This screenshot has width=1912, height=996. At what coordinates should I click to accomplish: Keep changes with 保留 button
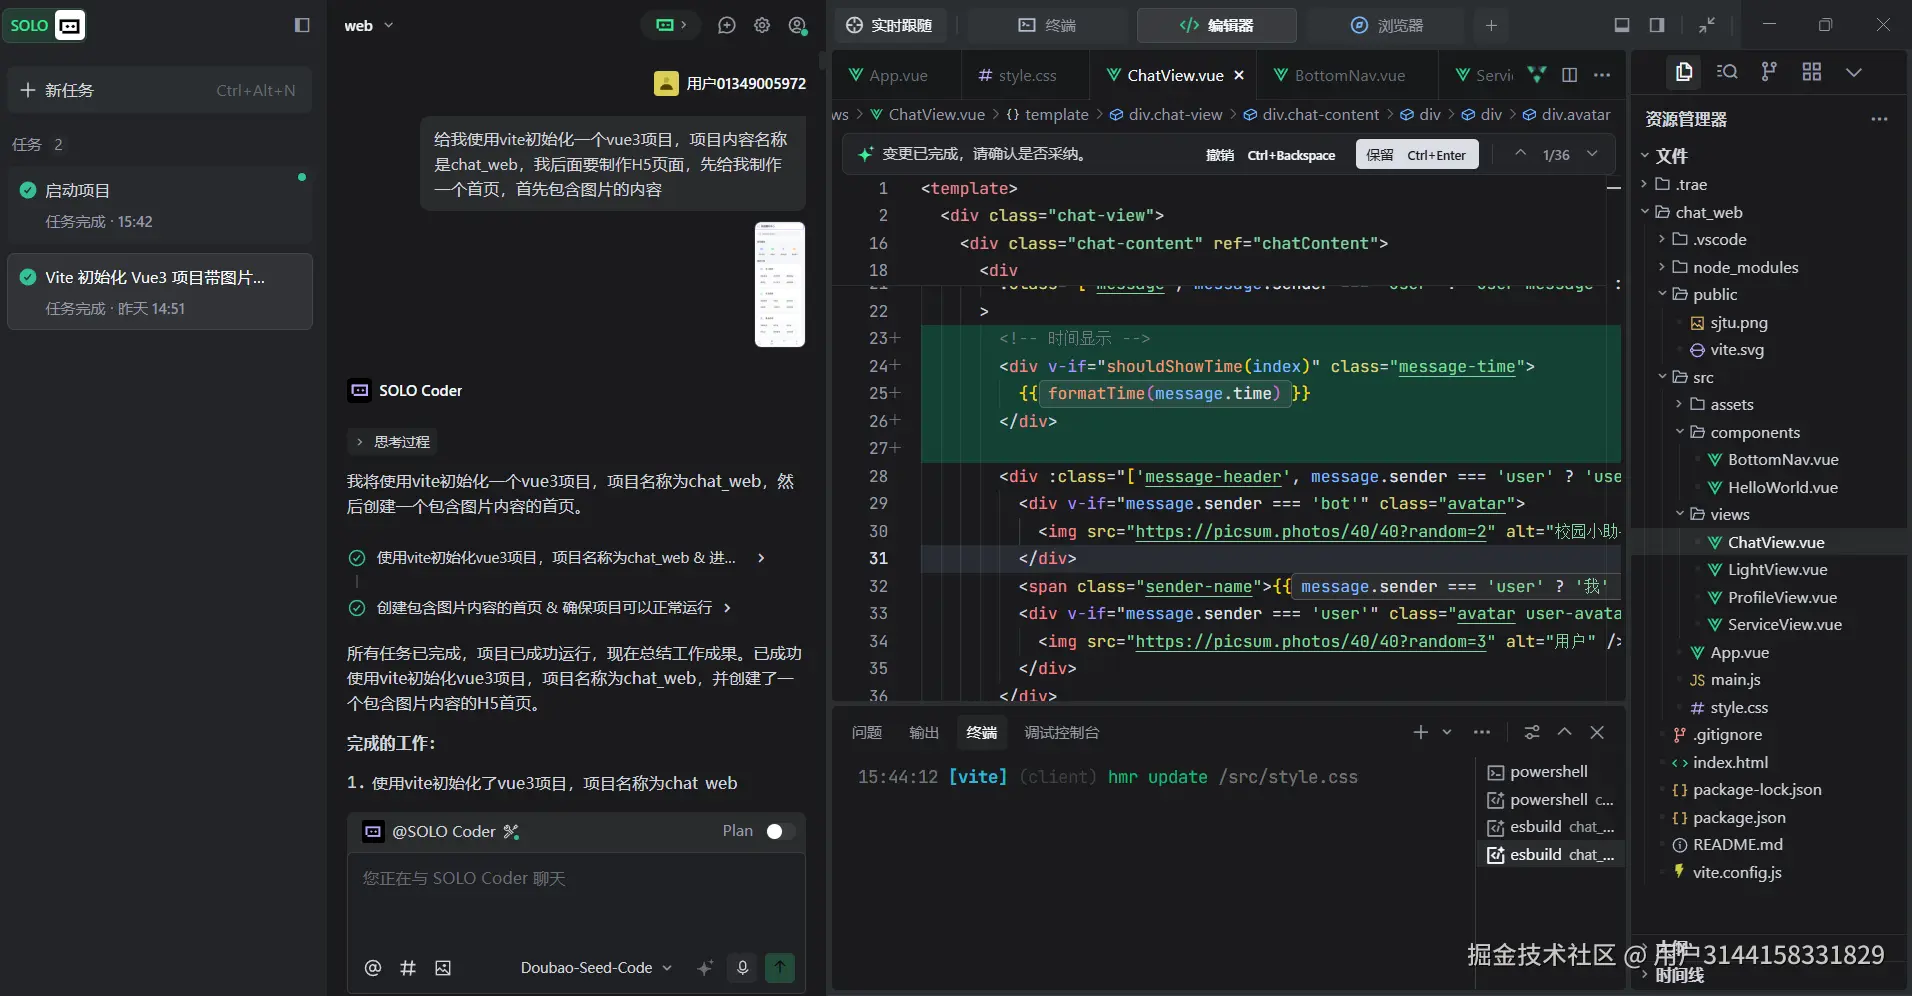[x=1417, y=154]
